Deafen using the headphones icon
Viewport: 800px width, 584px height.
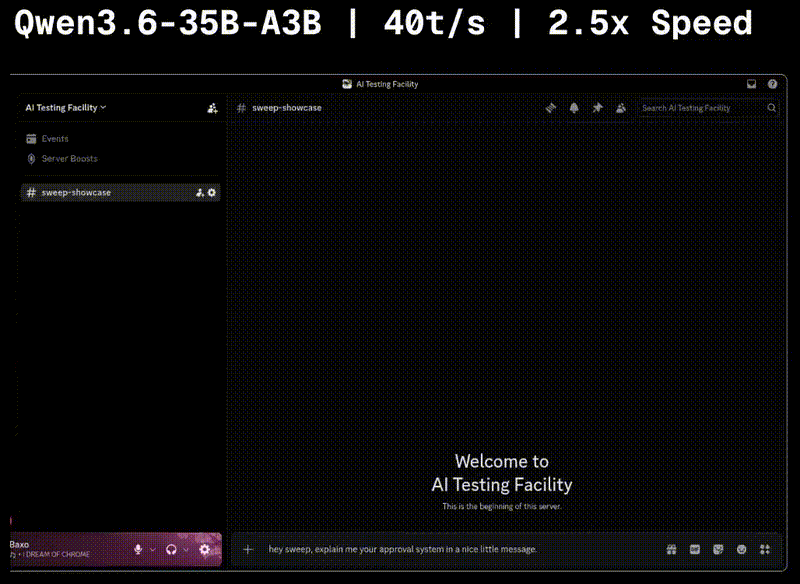[171, 549]
